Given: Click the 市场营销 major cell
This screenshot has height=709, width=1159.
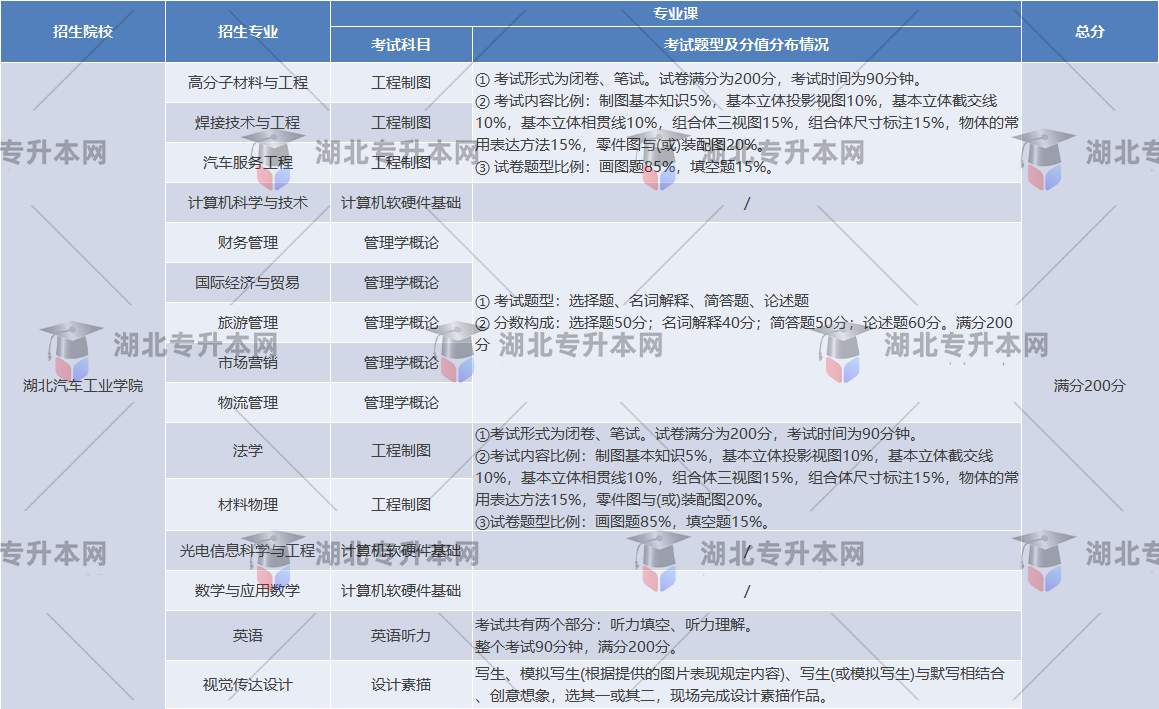Looking at the screenshot, I should click(x=248, y=362).
